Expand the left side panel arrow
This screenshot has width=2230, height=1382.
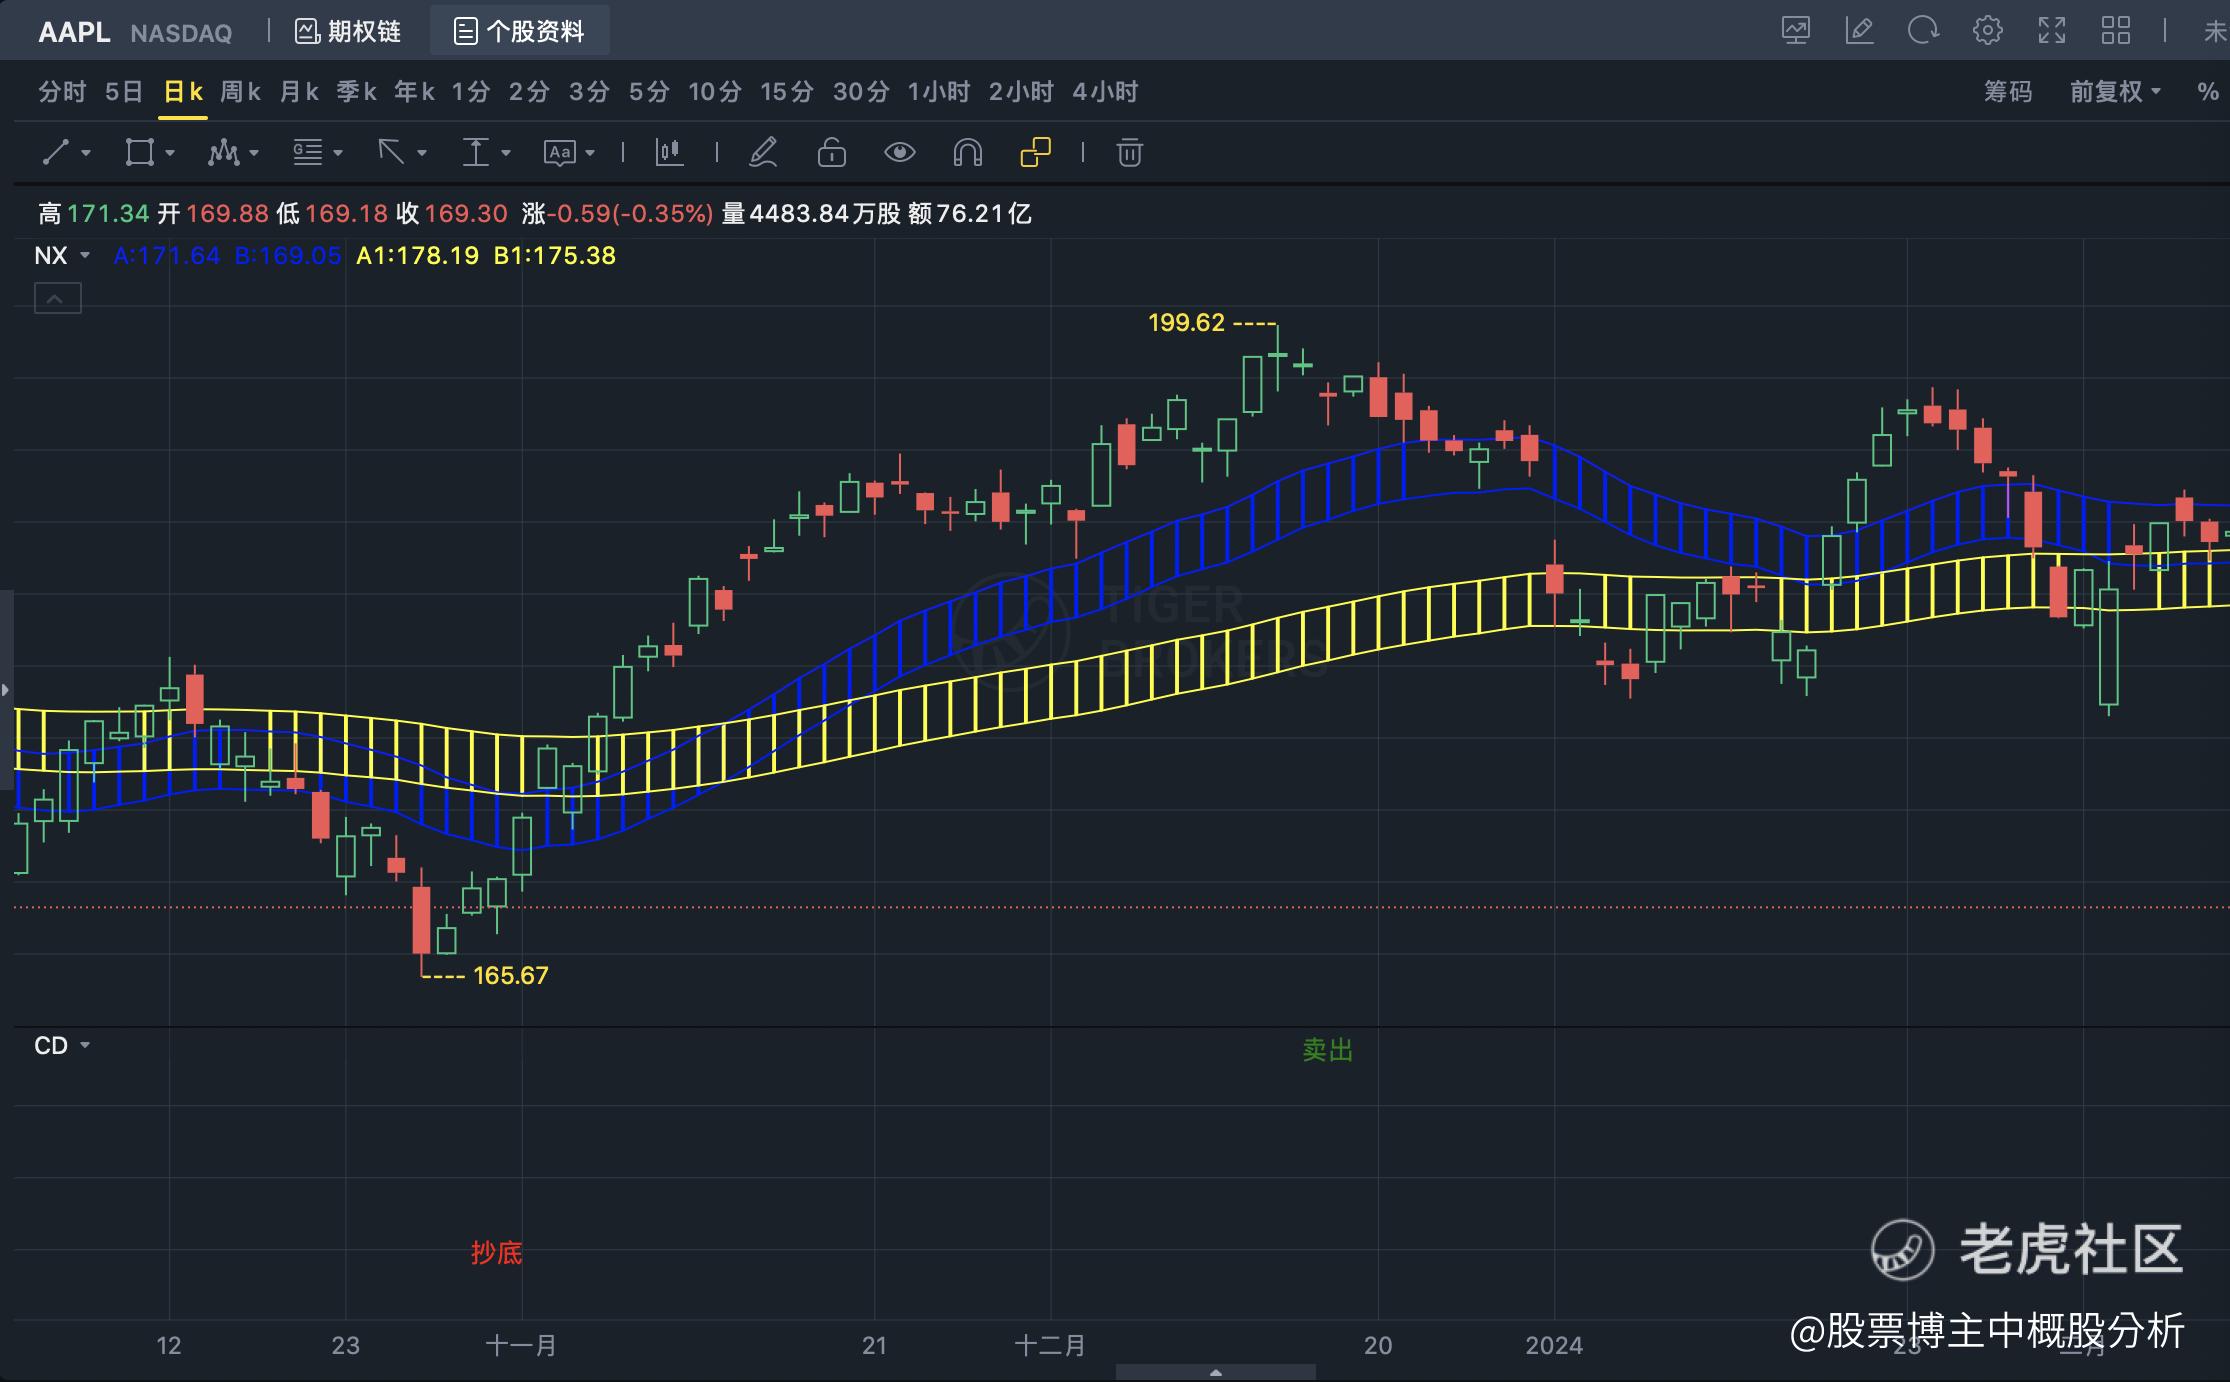click(6, 690)
